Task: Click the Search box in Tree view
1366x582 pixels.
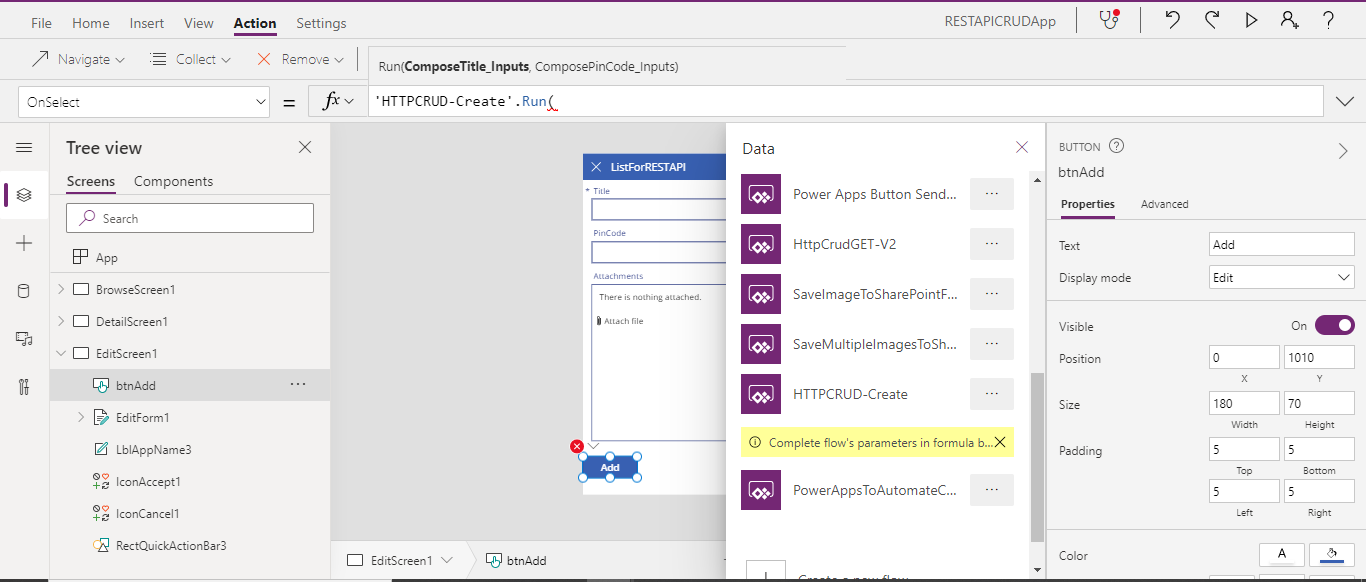Action: 190,217
